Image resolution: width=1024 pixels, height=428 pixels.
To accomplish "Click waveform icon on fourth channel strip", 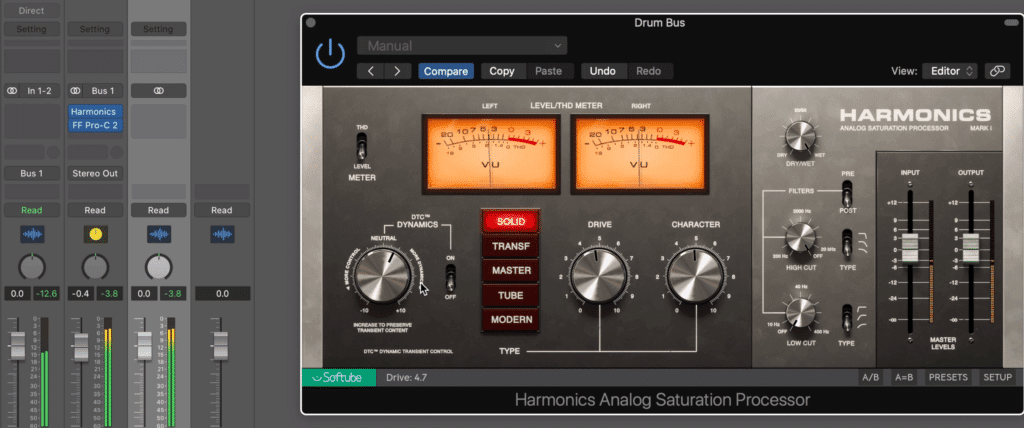I will coord(221,233).
